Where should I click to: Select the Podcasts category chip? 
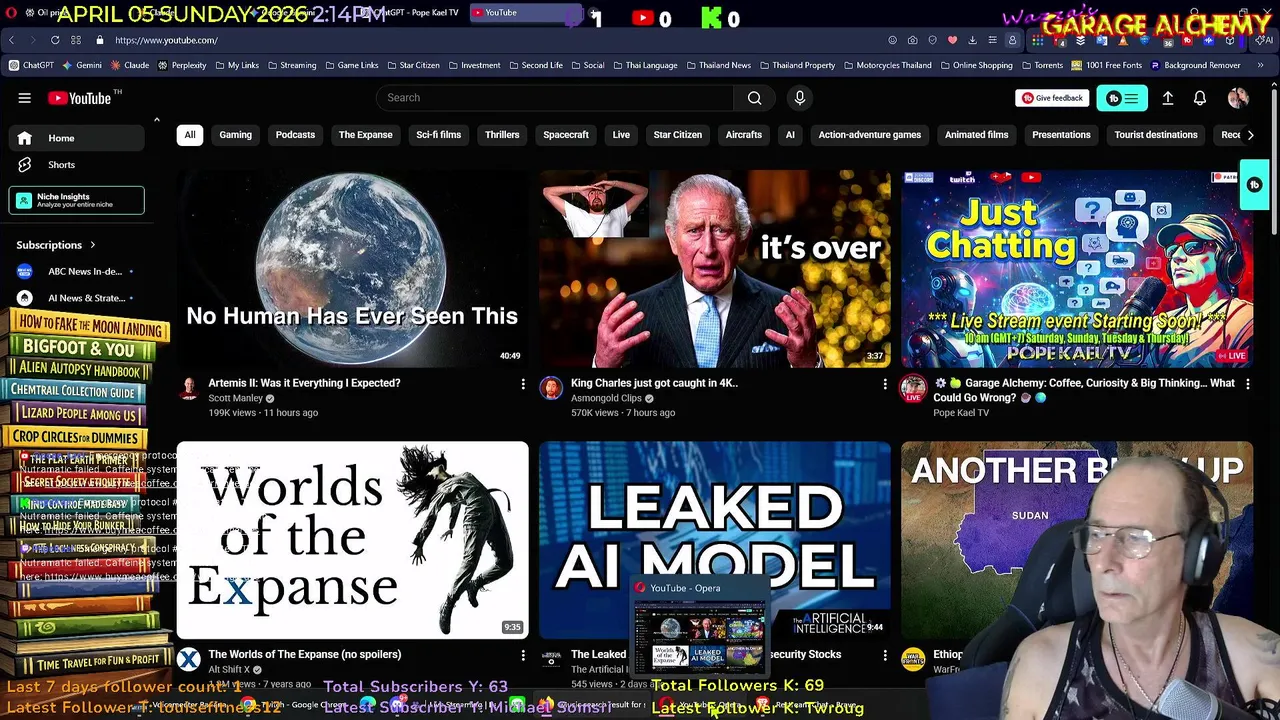click(295, 135)
